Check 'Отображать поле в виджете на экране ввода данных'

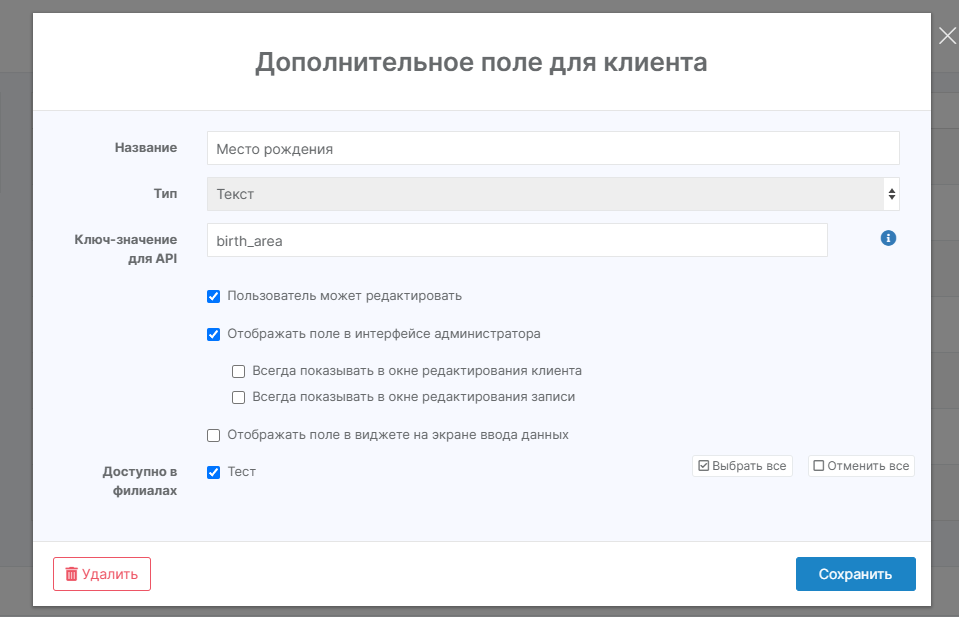pyautogui.click(x=213, y=435)
